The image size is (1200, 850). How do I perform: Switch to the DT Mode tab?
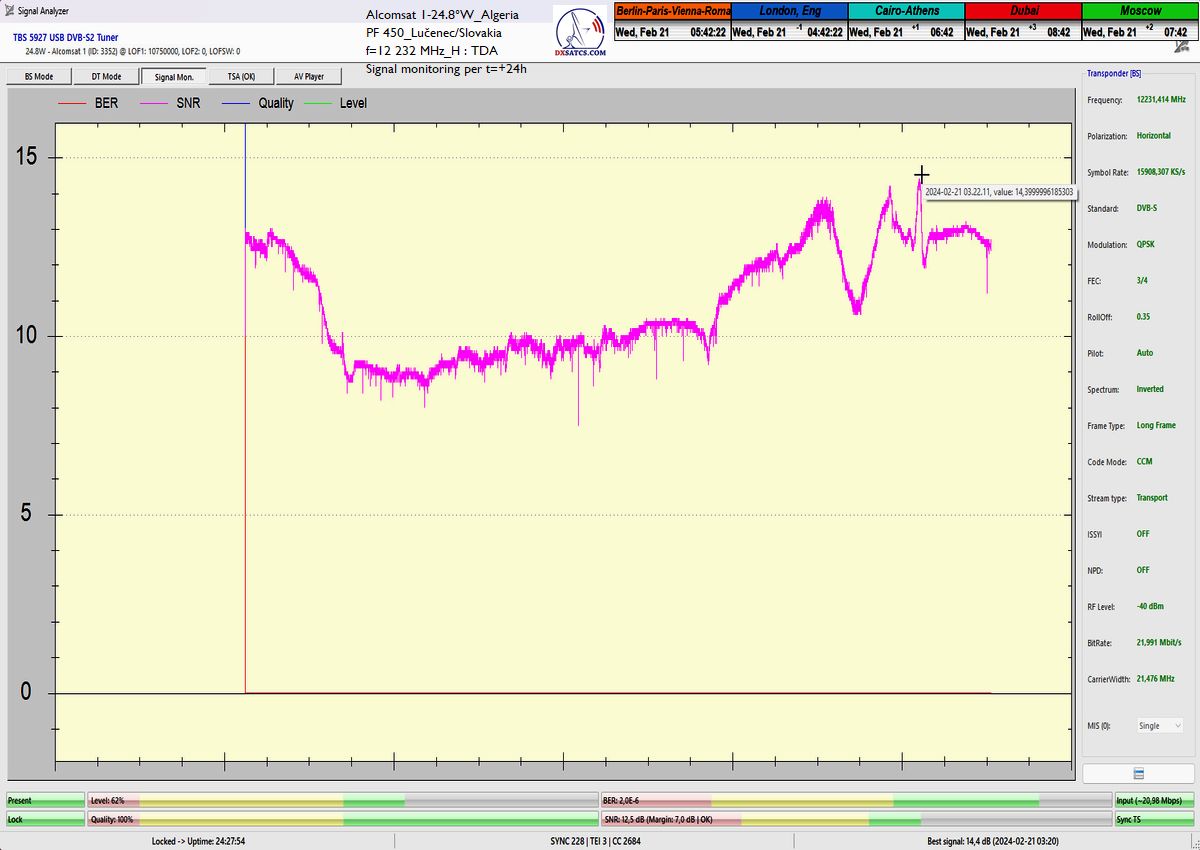click(105, 76)
